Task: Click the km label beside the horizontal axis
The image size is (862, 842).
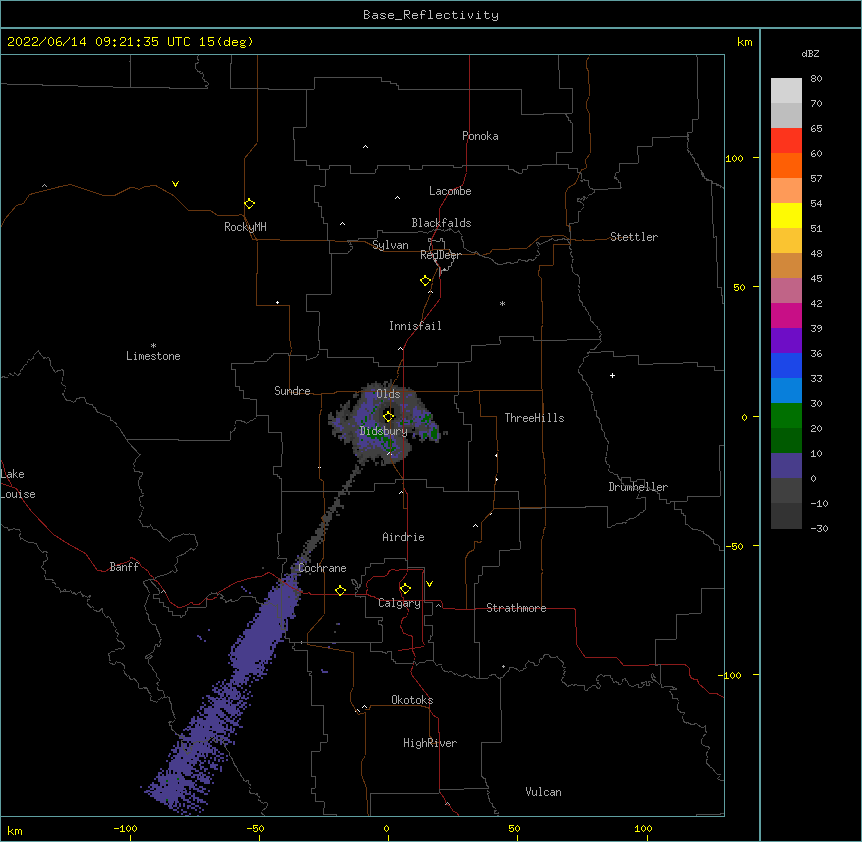Action: (15, 831)
